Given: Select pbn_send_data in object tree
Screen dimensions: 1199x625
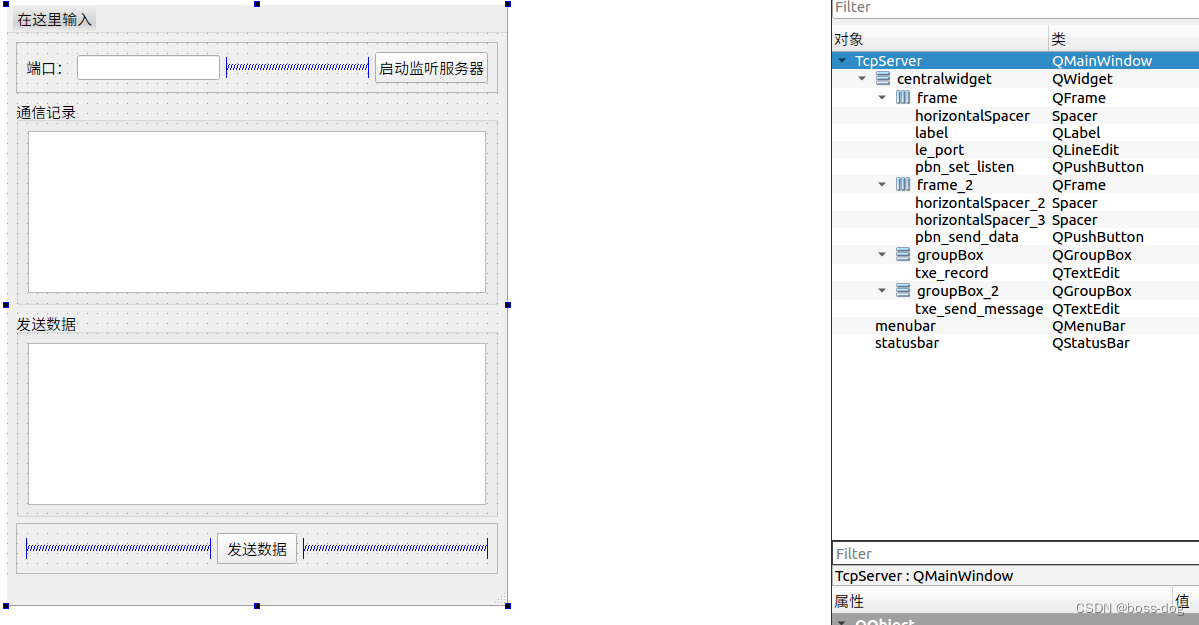Looking at the screenshot, I should pos(967,237).
